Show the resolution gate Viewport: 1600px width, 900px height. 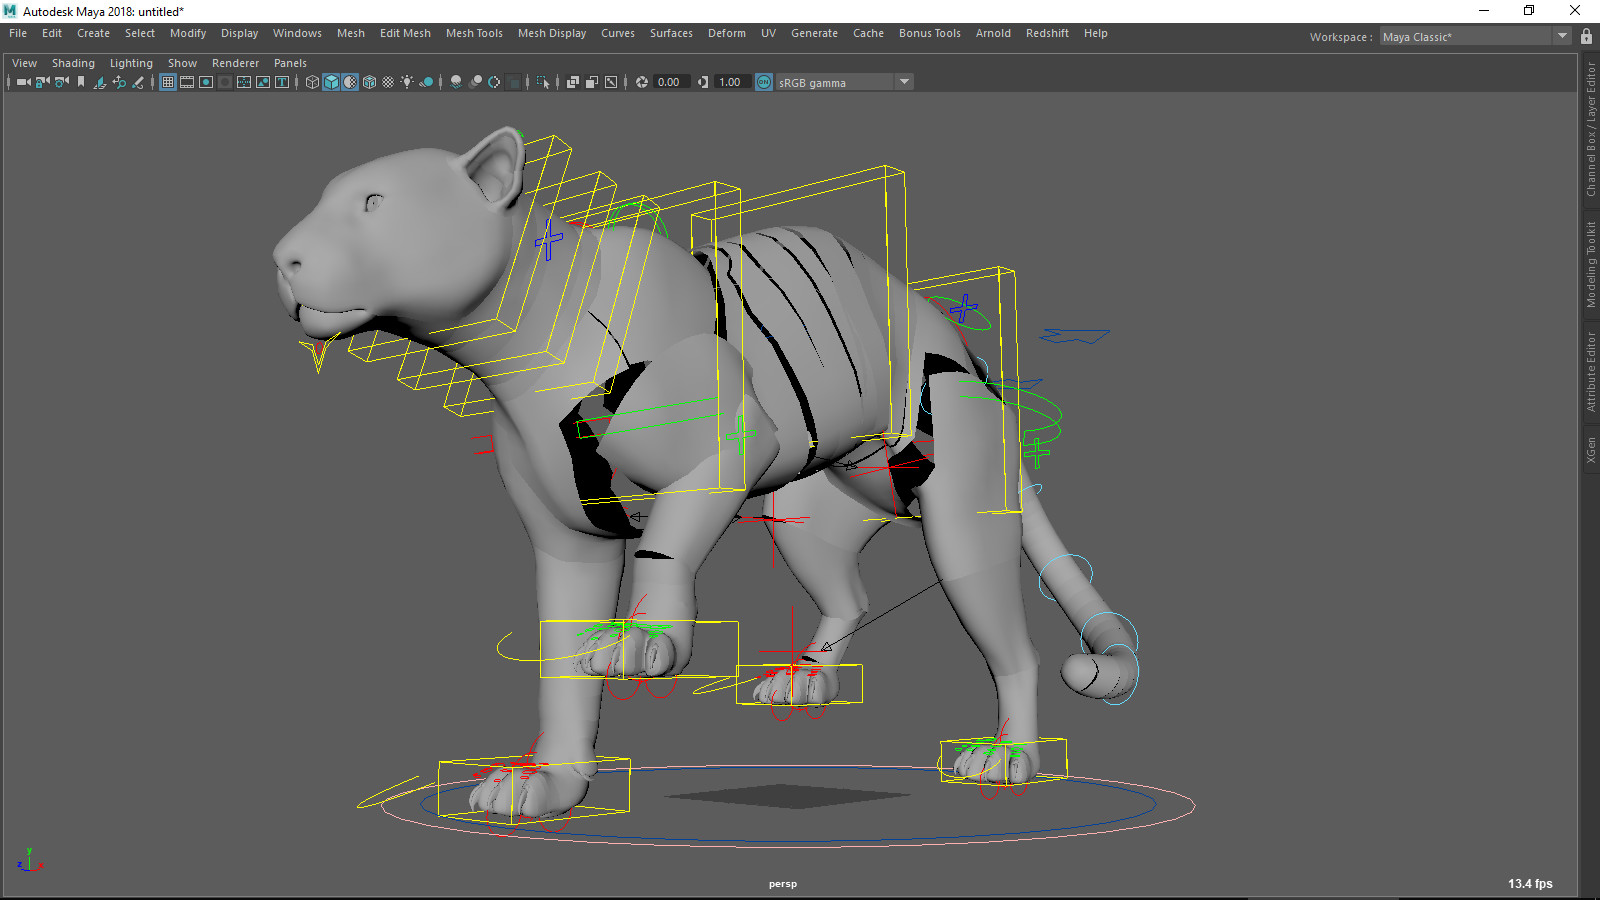pyautogui.click(x=206, y=82)
